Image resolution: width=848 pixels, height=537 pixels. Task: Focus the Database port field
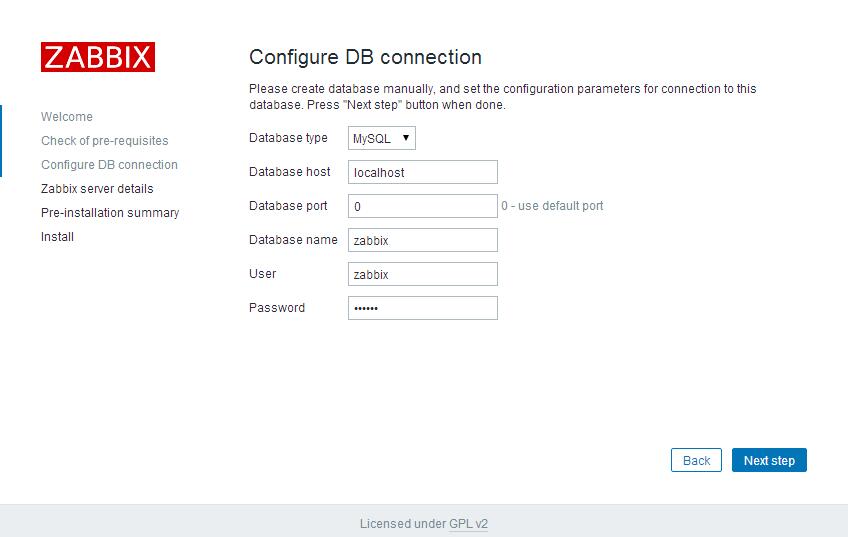pyautogui.click(x=422, y=206)
